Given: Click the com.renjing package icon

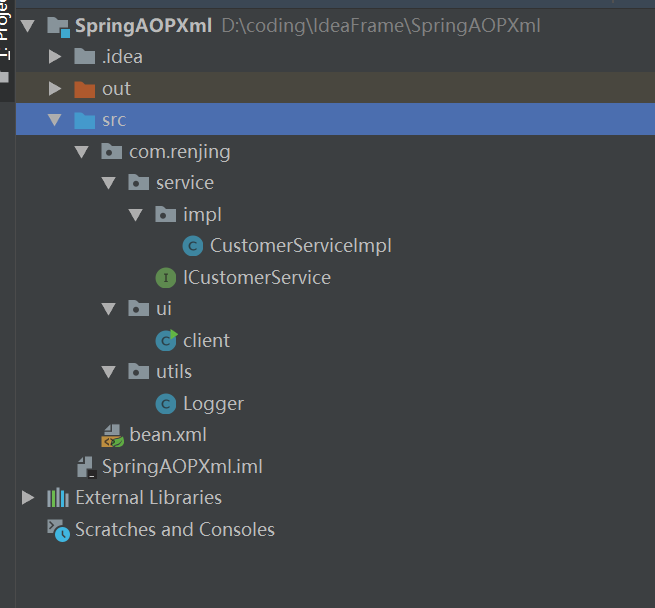Looking at the screenshot, I should pyautogui.click(x=112, y=151).
